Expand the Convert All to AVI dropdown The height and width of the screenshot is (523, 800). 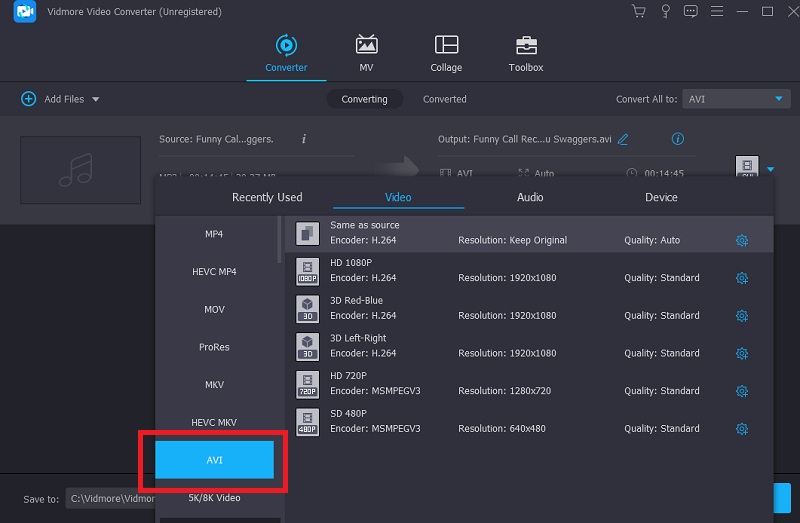coord(737,99)
